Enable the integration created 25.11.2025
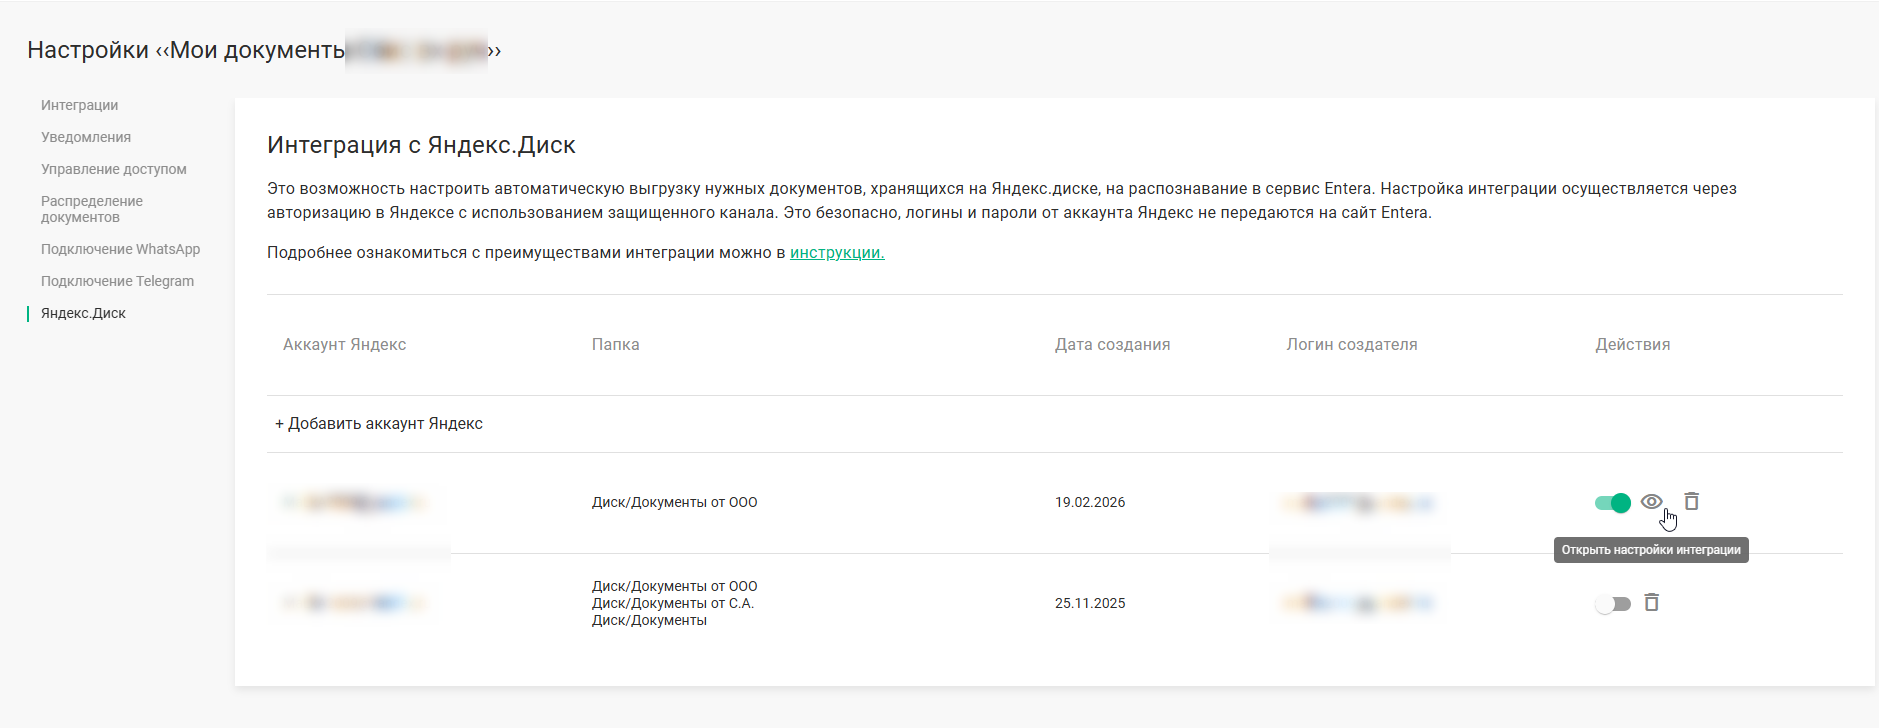This screenshot has height=728, width=1879. pyautogui.click(x=1612, y=604)
